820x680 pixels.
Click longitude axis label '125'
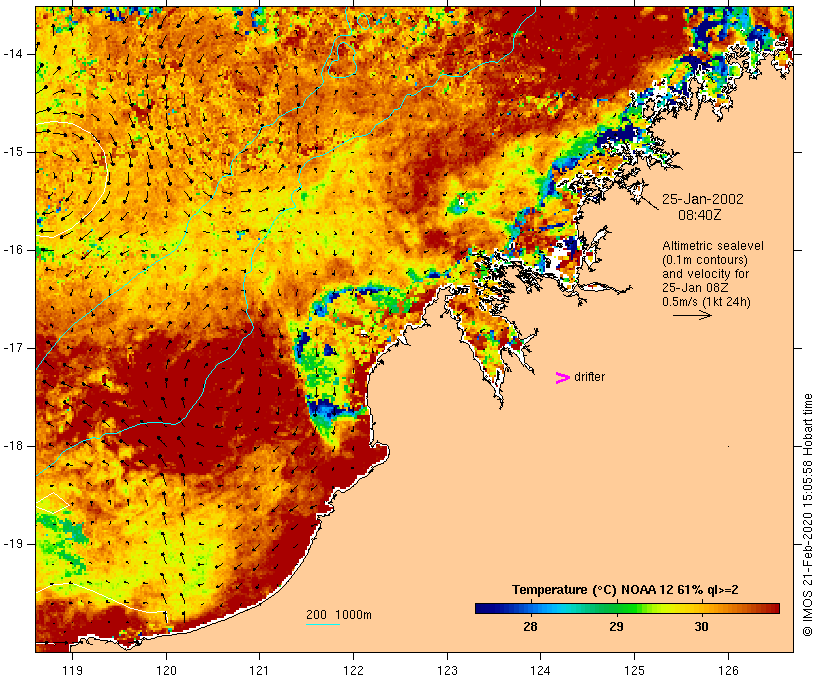(634, 670)
